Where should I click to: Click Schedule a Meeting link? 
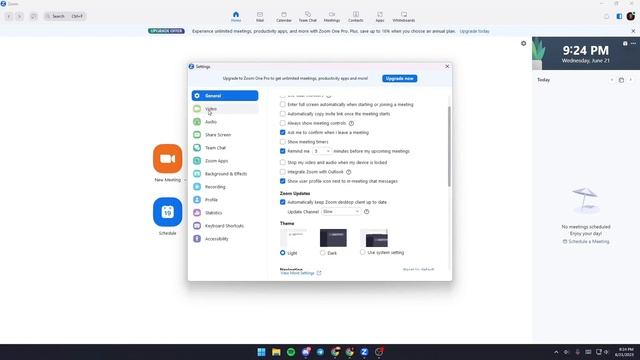pyautogui.click(x=586, y=242)
